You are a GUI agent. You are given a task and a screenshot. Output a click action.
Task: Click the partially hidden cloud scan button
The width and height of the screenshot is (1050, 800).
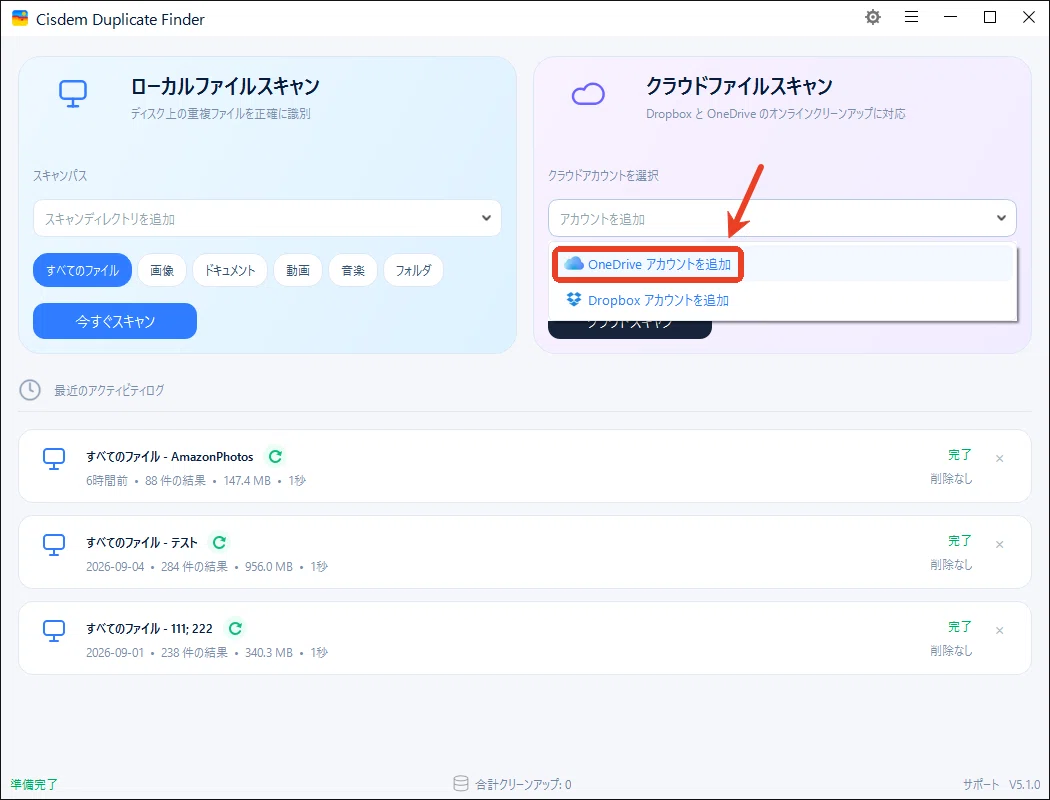coord(629,329)
